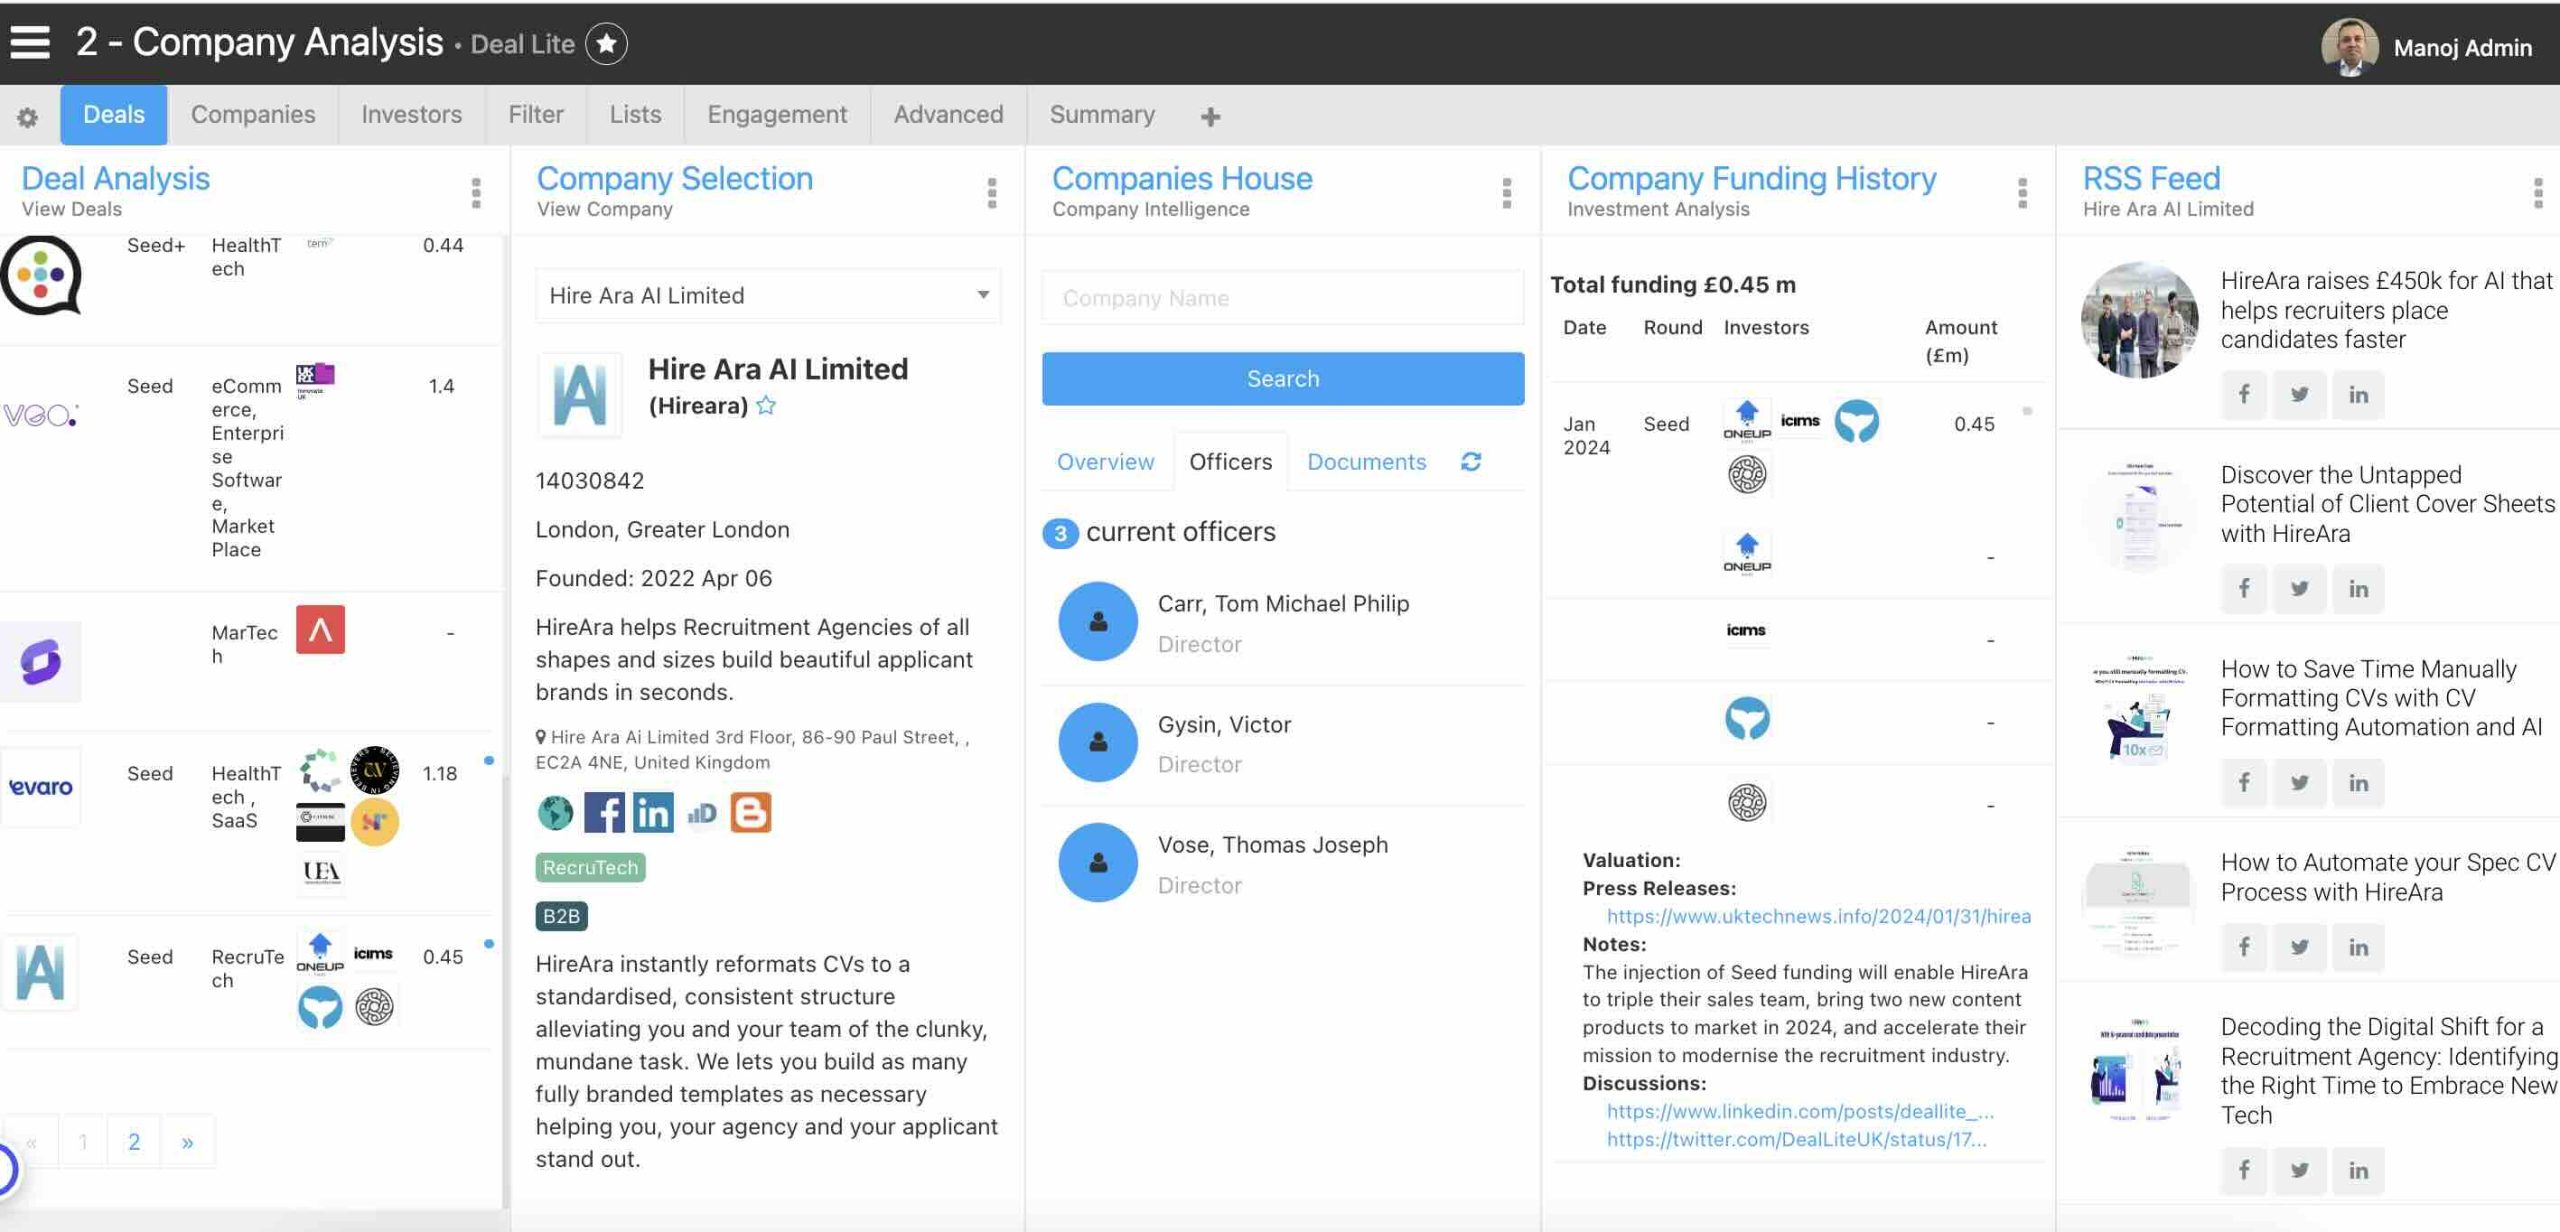Click the RecruTech tag

point(590,868)
